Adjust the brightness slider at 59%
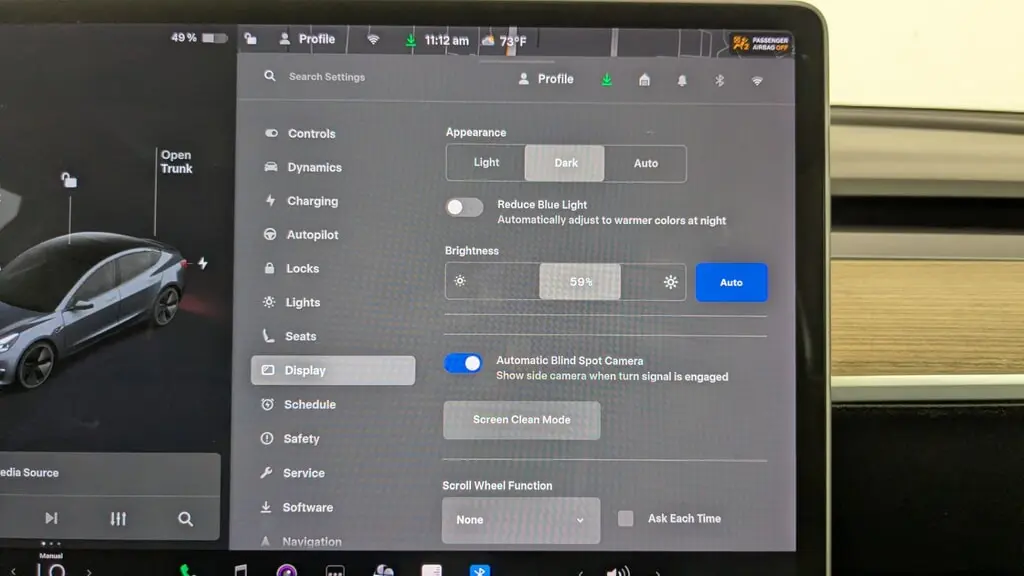Viewport: 1024px width, 576px height. tap(580, 282)
